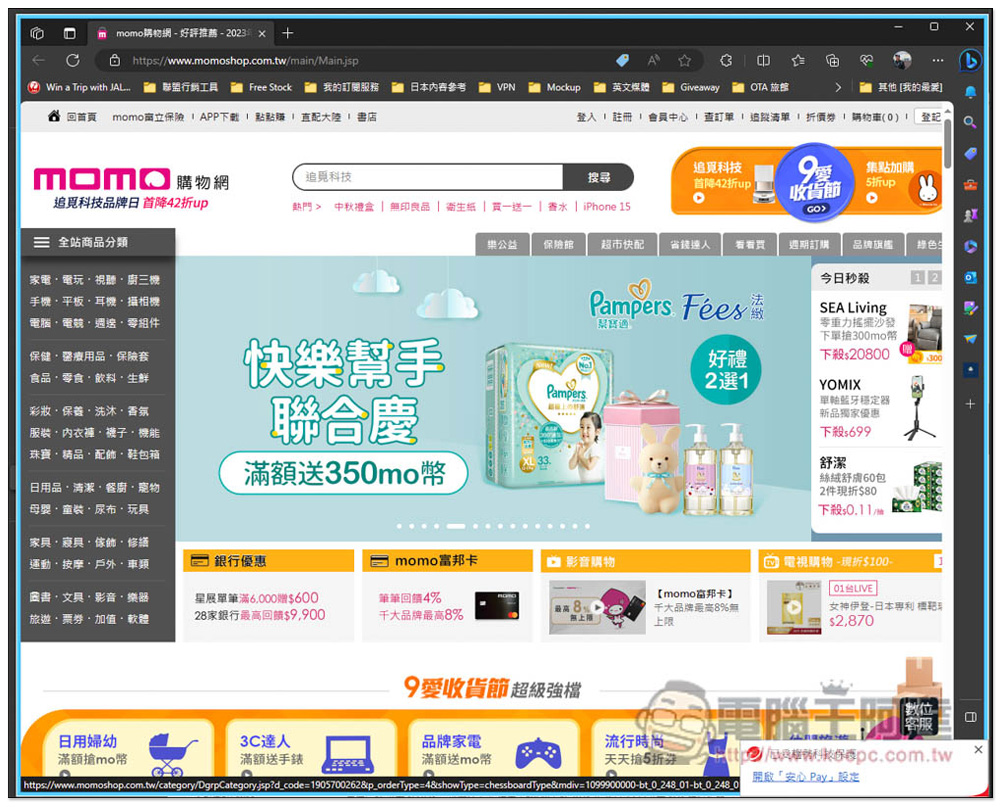The width and height of the screenshot is (1000, 807).
Task: Click the browser address bar URL
Action: click(x=246, y=61)
